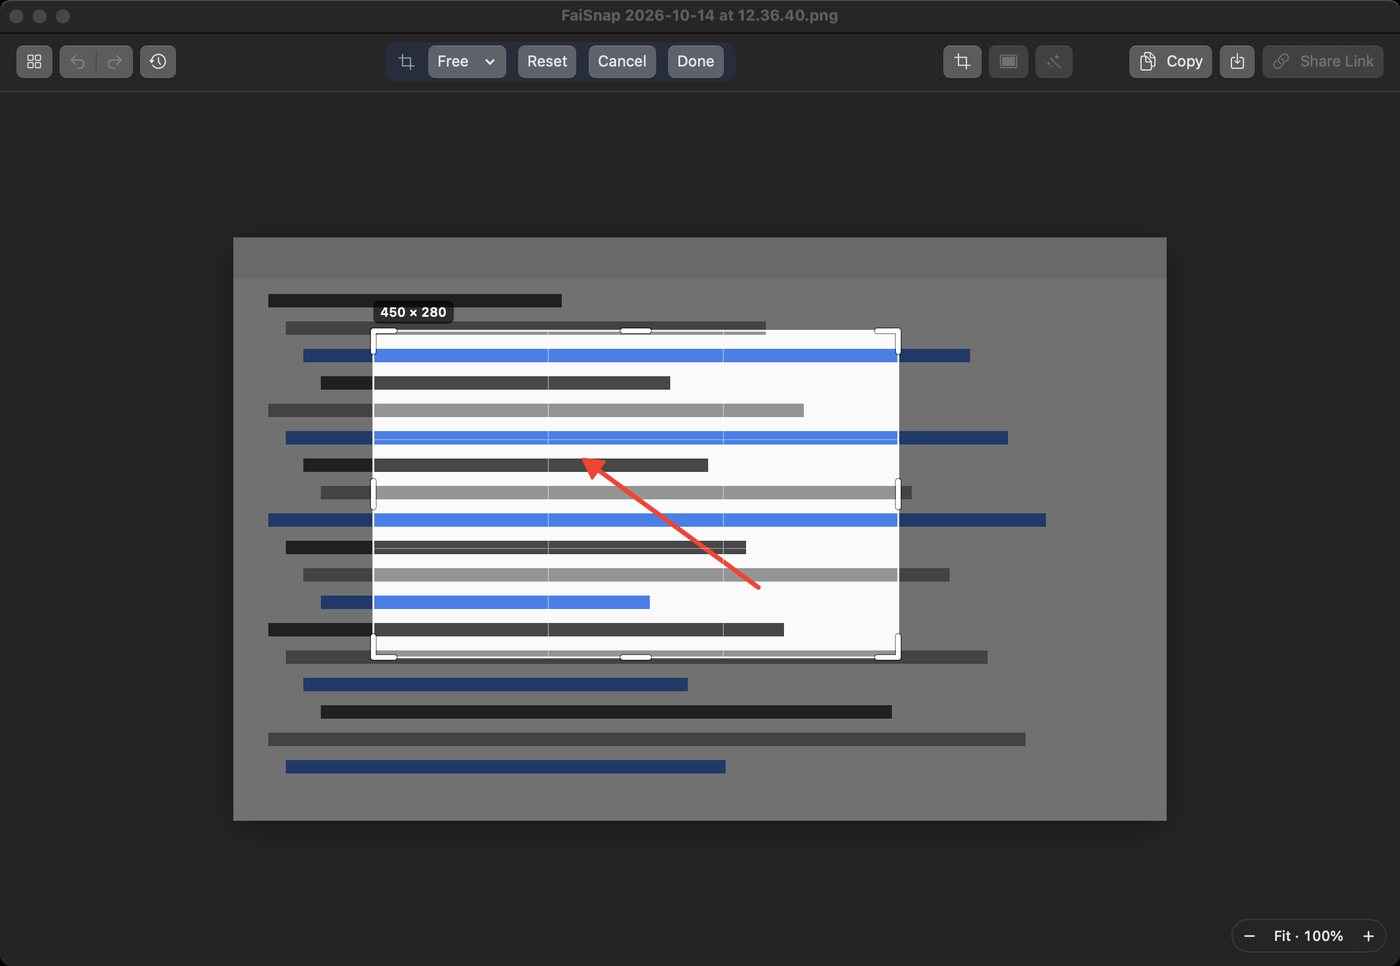Click the filled-rectangle frame tool icon
Image resolution: width=1400 pixels, height=966 pixels.
(1008, 61)
